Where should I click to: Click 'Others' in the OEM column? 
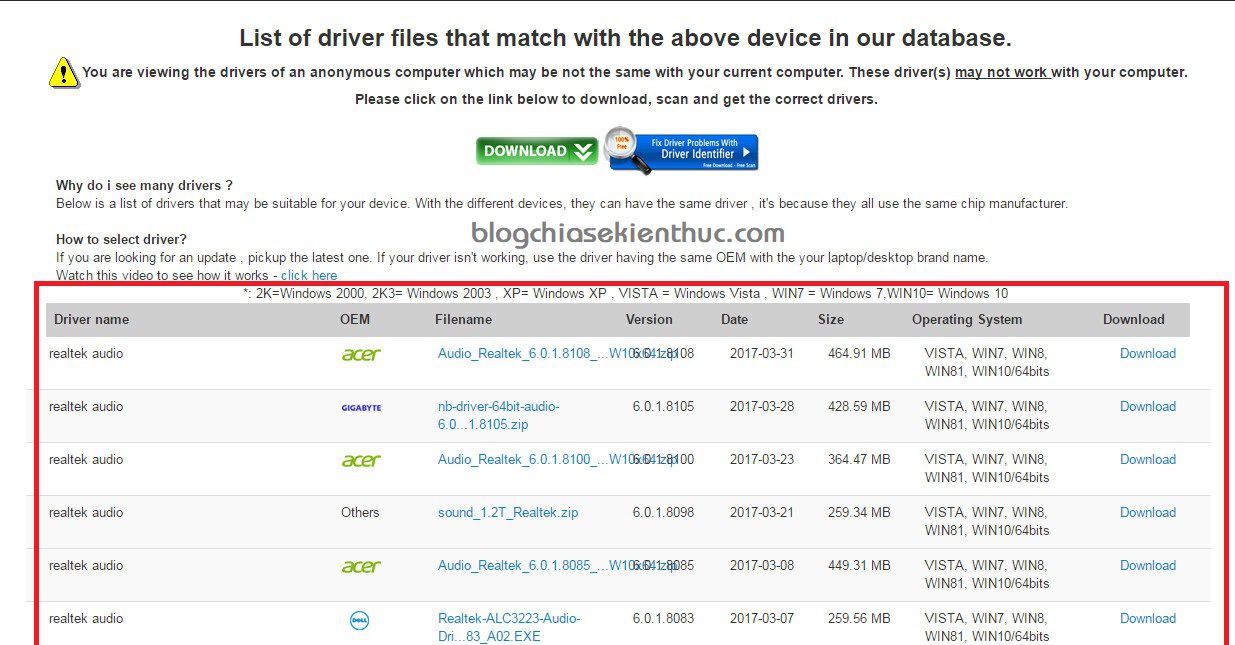(360, 512)
